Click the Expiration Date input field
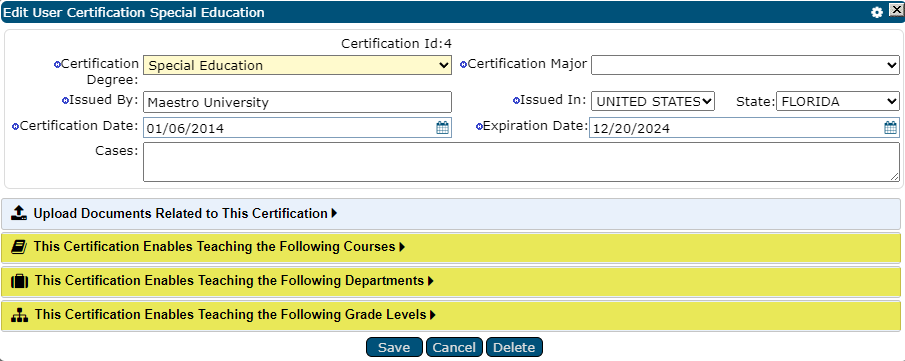 click(x=744, y=128)
